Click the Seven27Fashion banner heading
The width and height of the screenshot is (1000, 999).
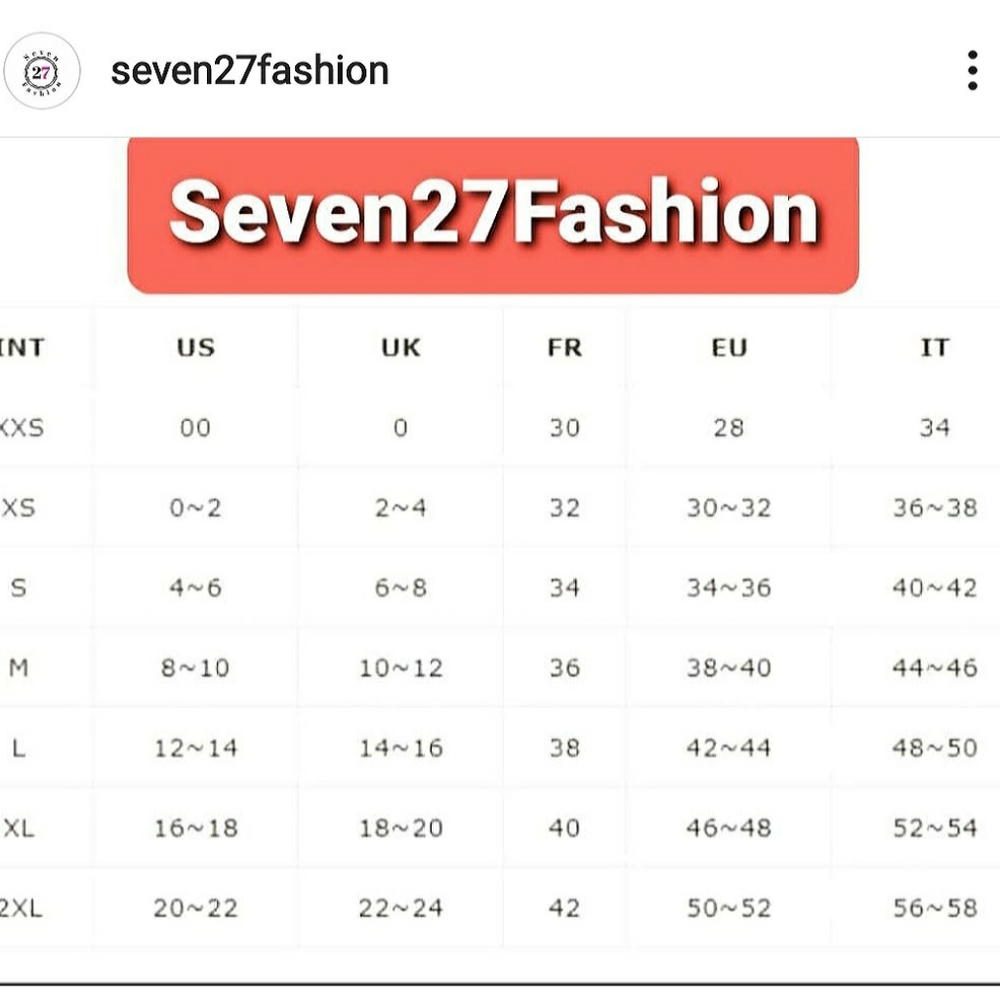(x=495, y=212)
